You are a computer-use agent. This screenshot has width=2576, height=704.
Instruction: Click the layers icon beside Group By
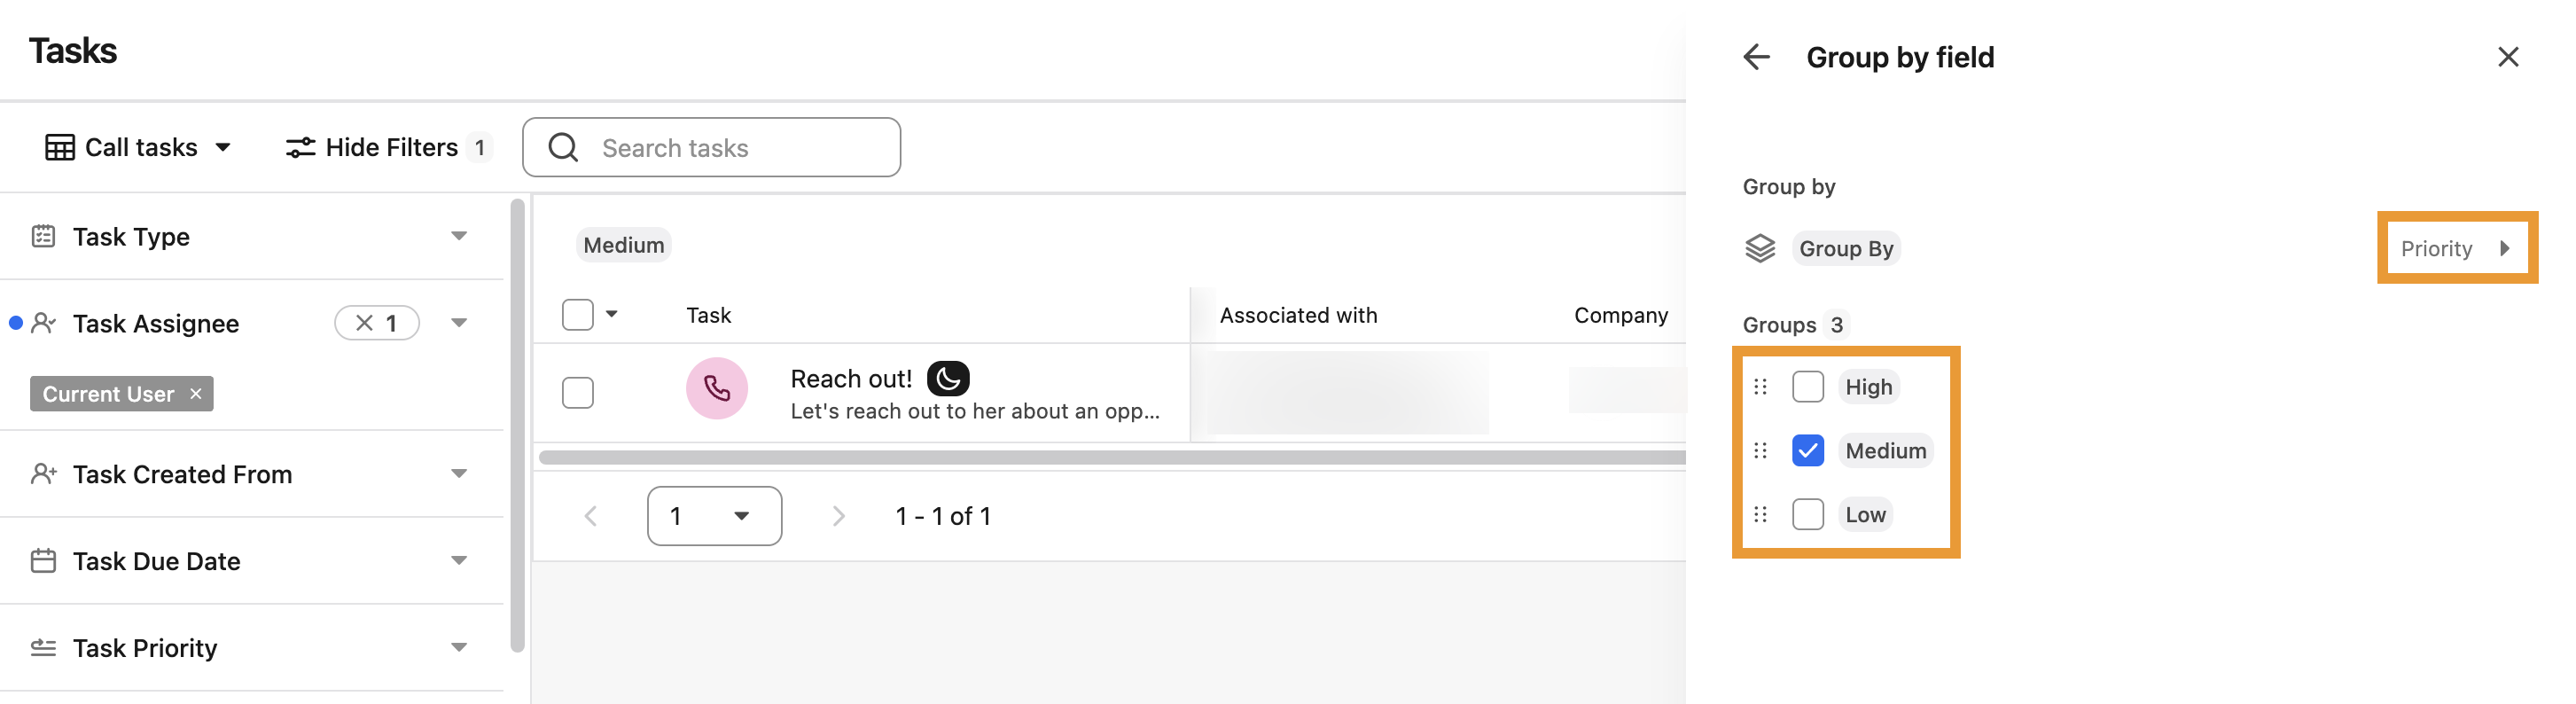1760,248
